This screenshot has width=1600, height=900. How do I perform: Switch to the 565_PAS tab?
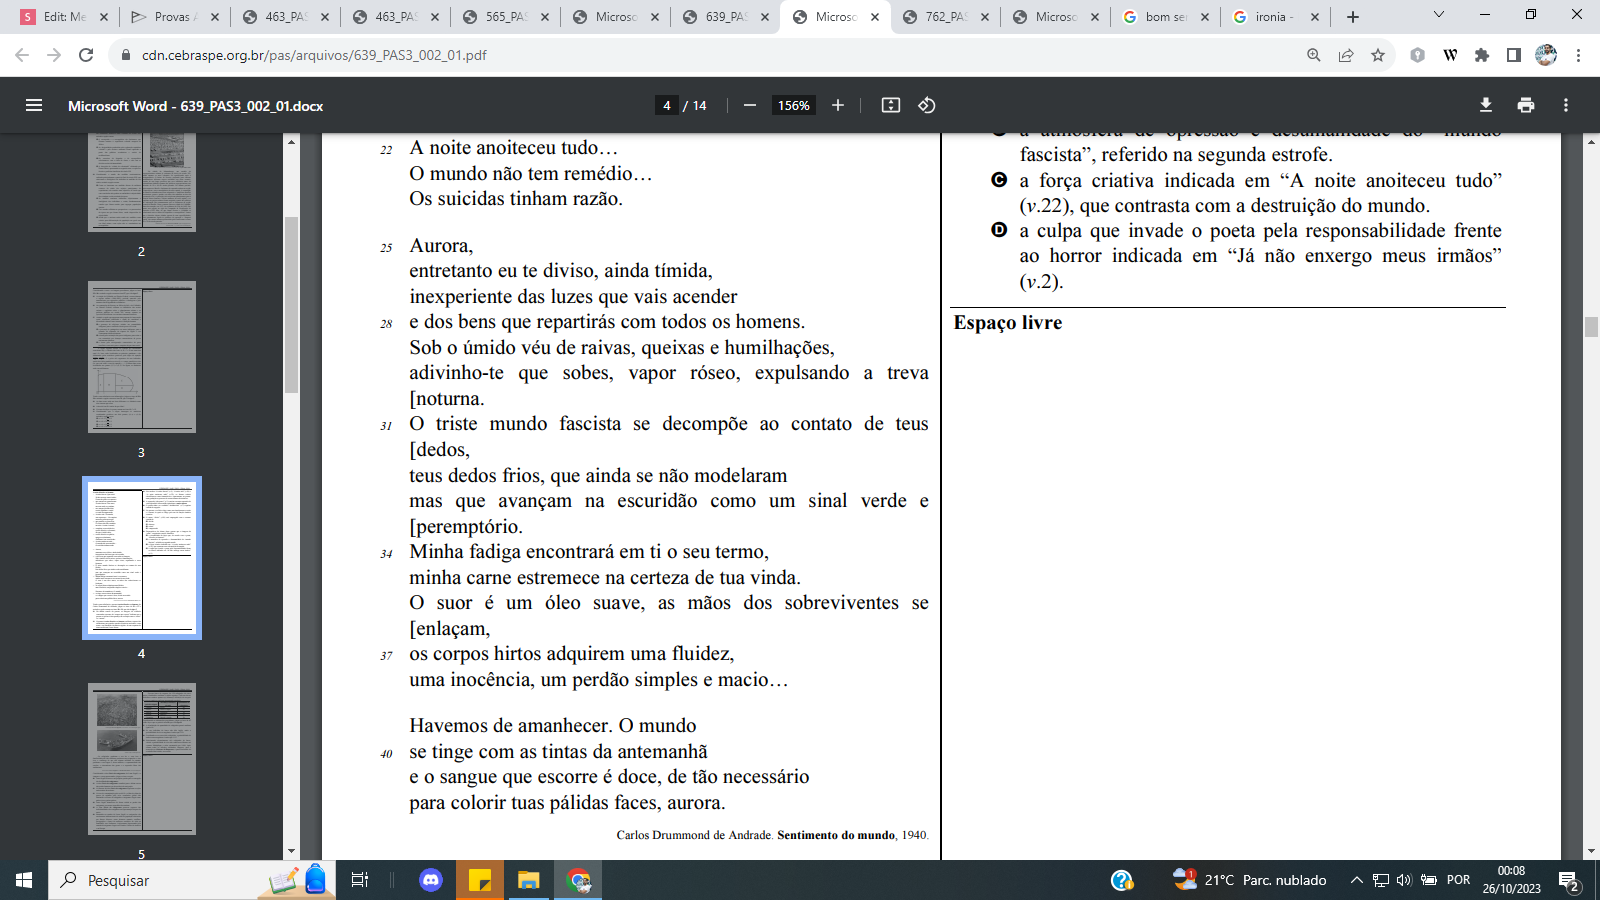(505, 17)
